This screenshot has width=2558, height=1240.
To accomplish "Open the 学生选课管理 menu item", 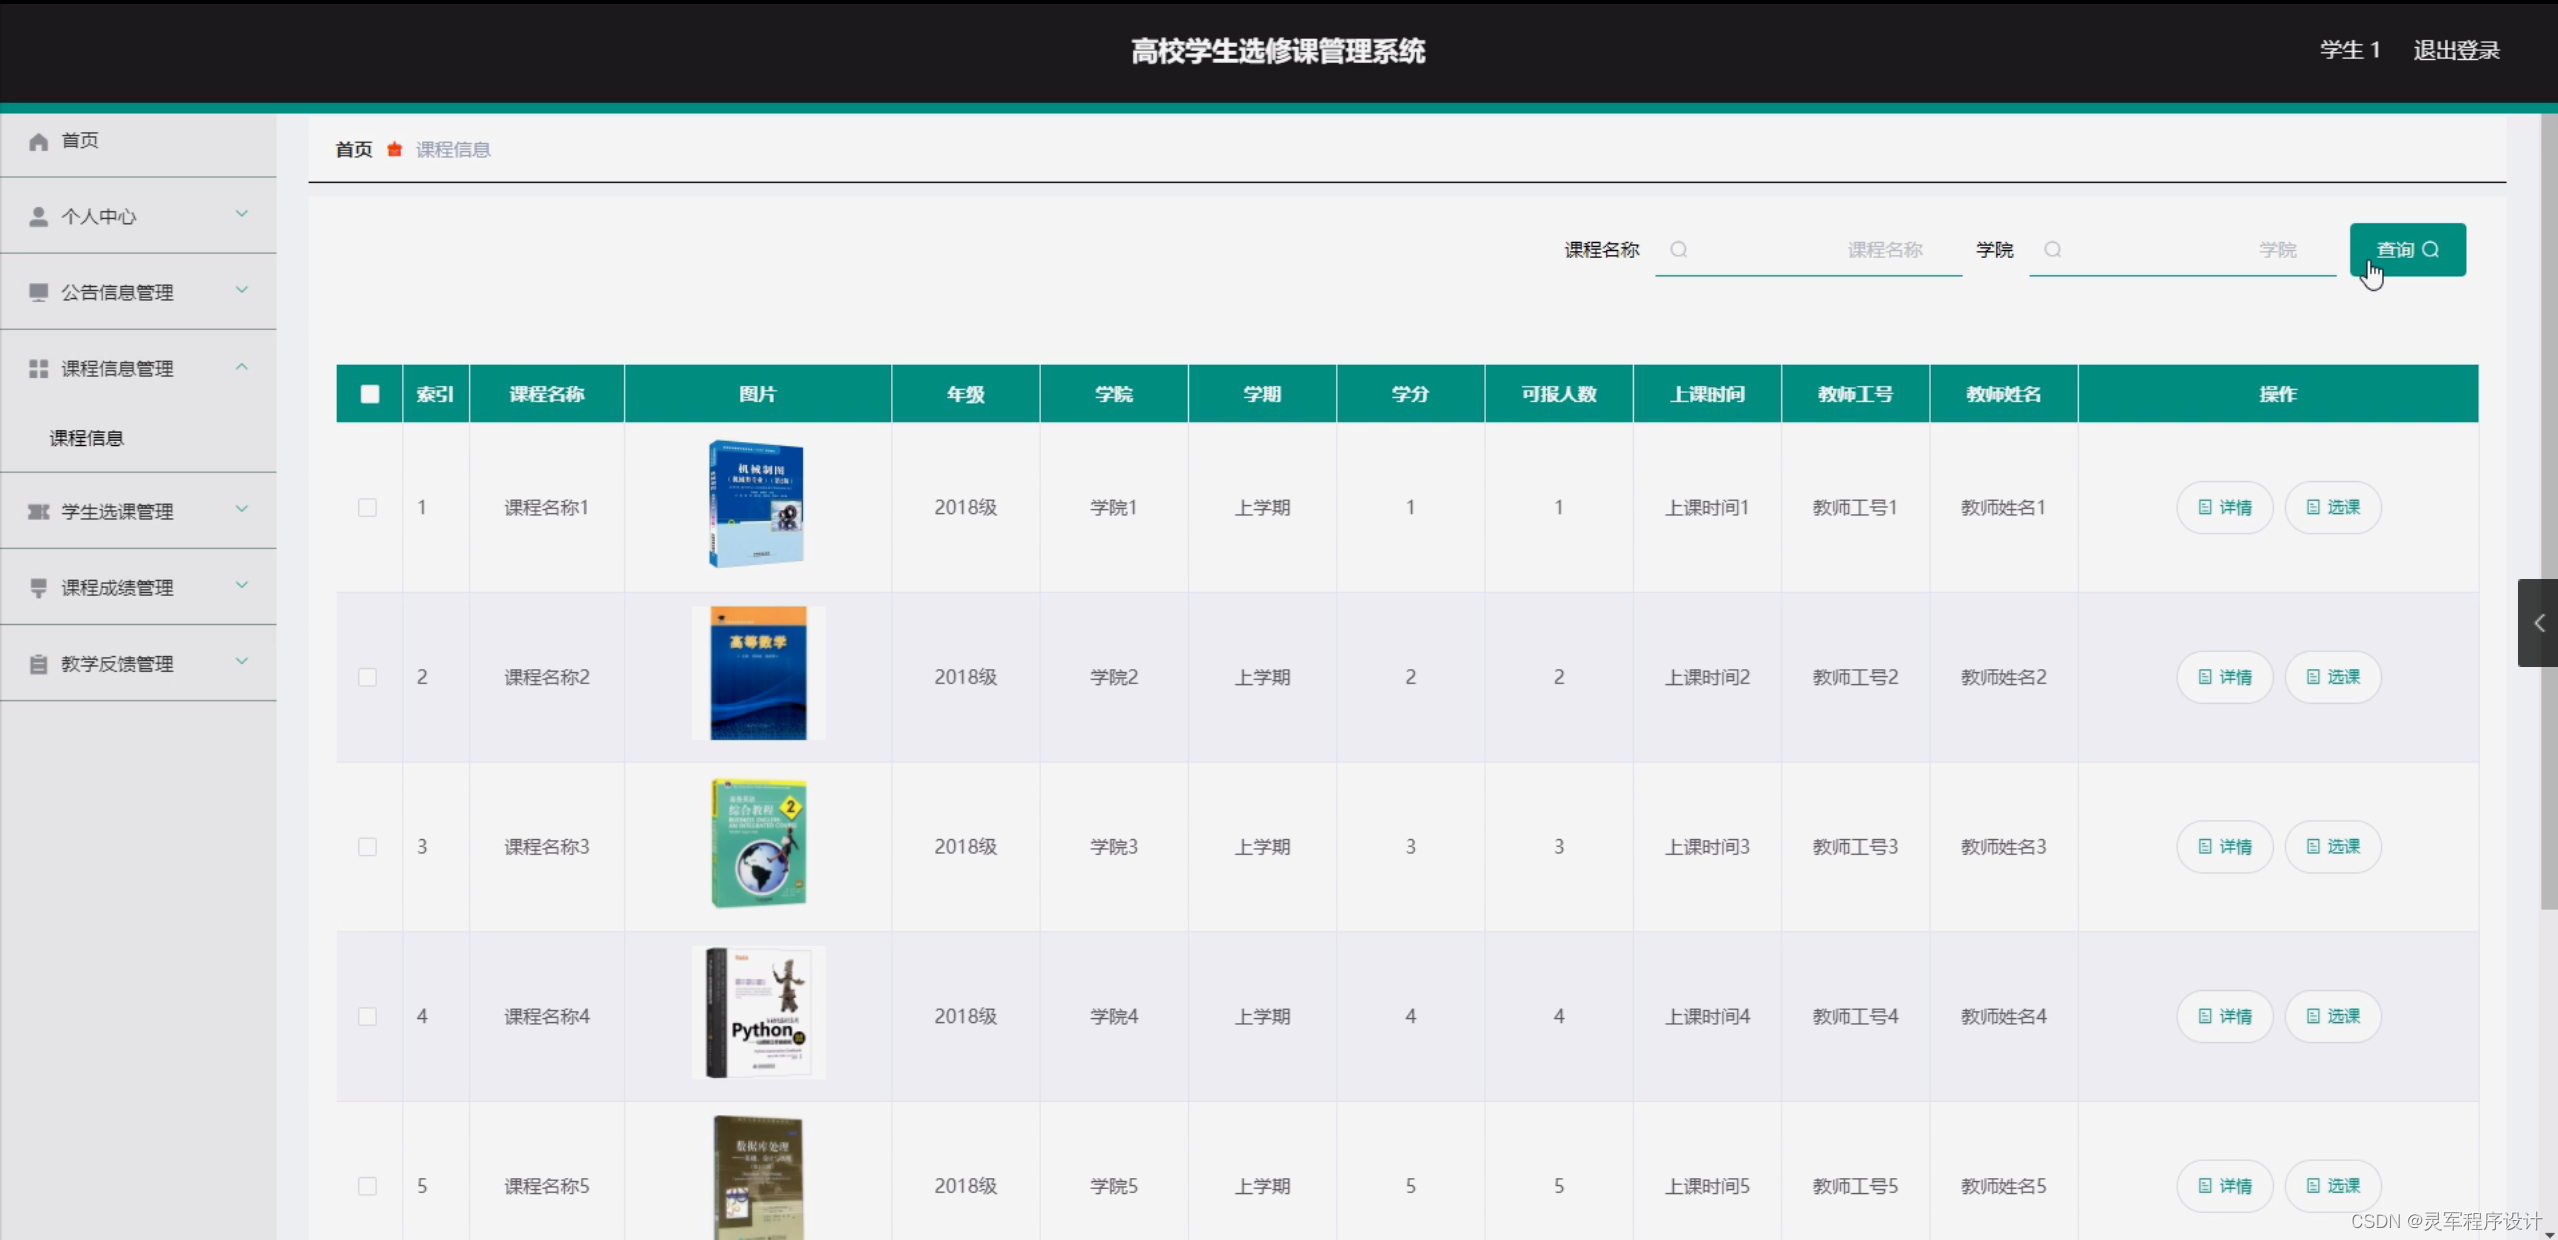I will [117, 512].
